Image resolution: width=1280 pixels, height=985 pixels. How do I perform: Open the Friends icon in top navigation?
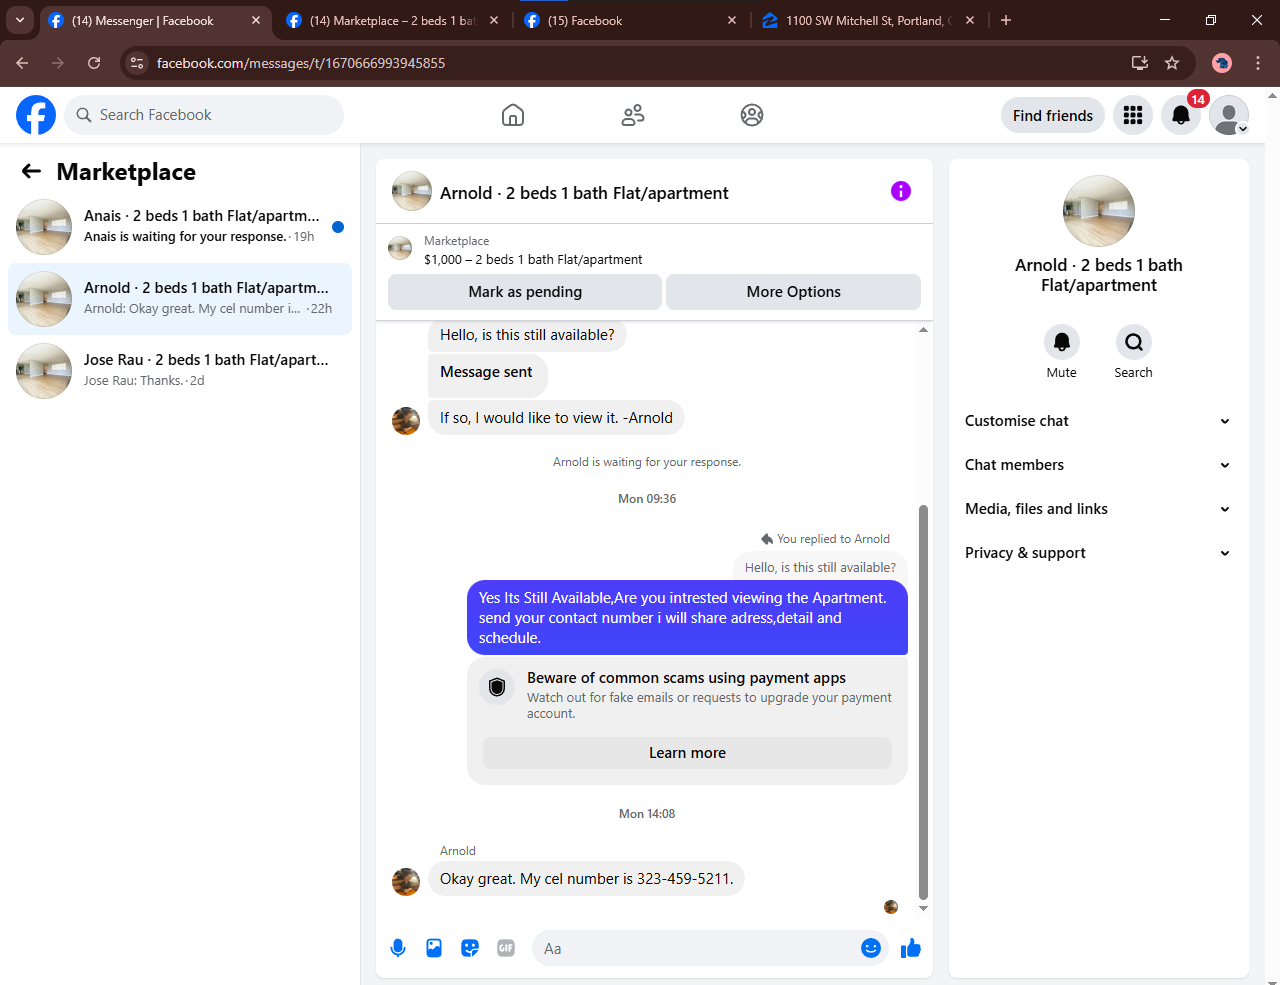click(633, 115)
